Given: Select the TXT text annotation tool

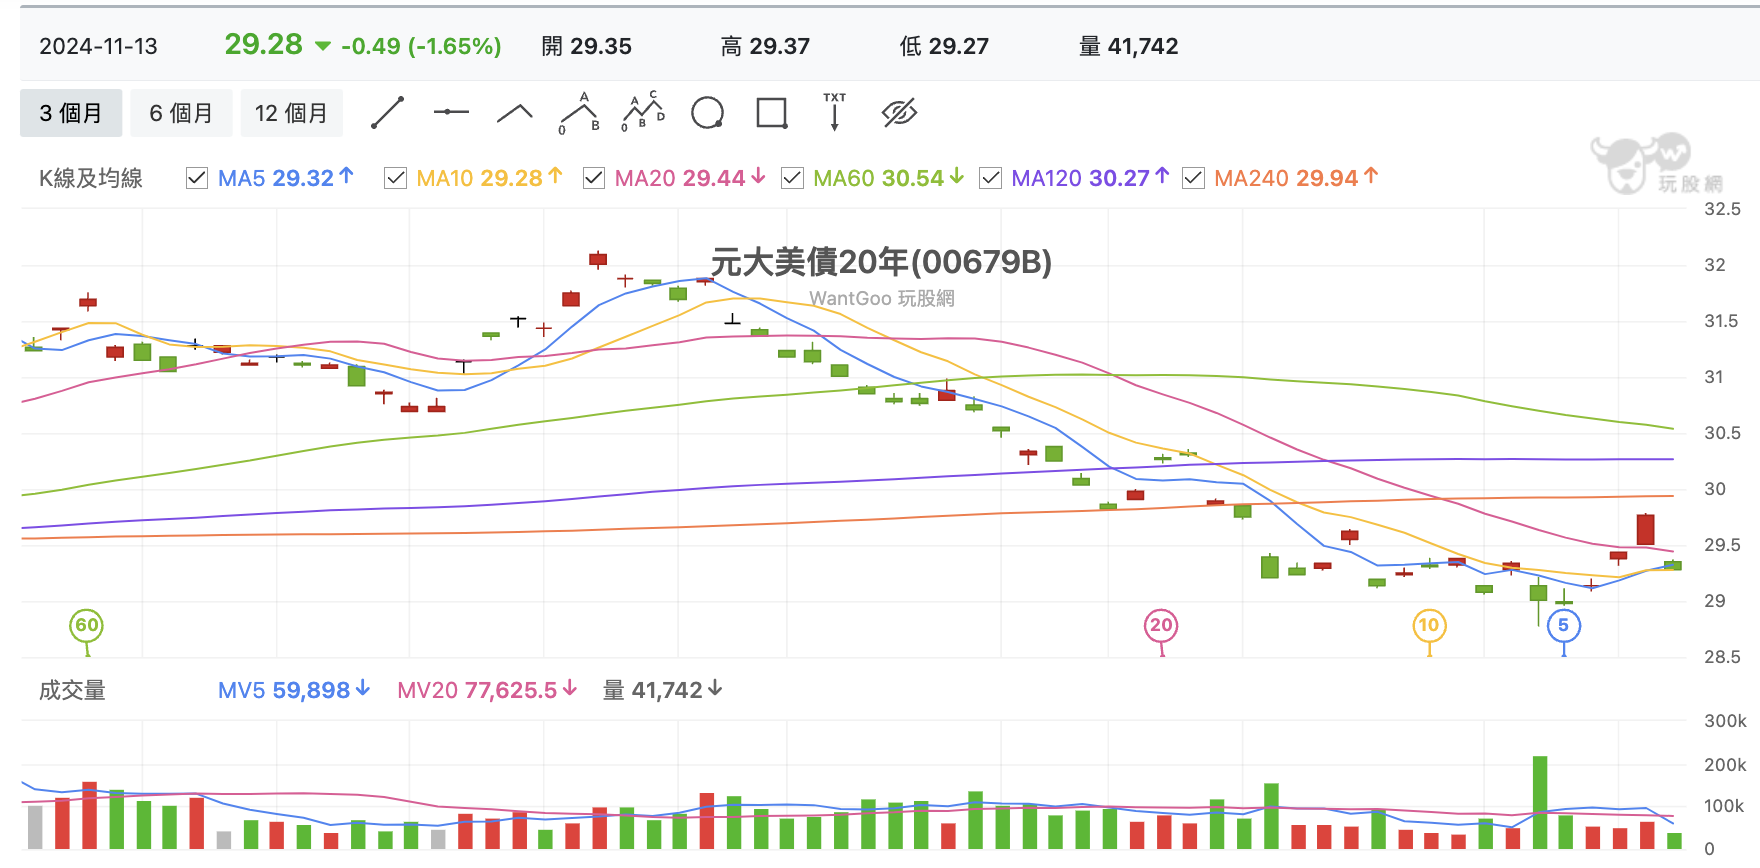Looking at the screenshot, I should tap(835, 112).
